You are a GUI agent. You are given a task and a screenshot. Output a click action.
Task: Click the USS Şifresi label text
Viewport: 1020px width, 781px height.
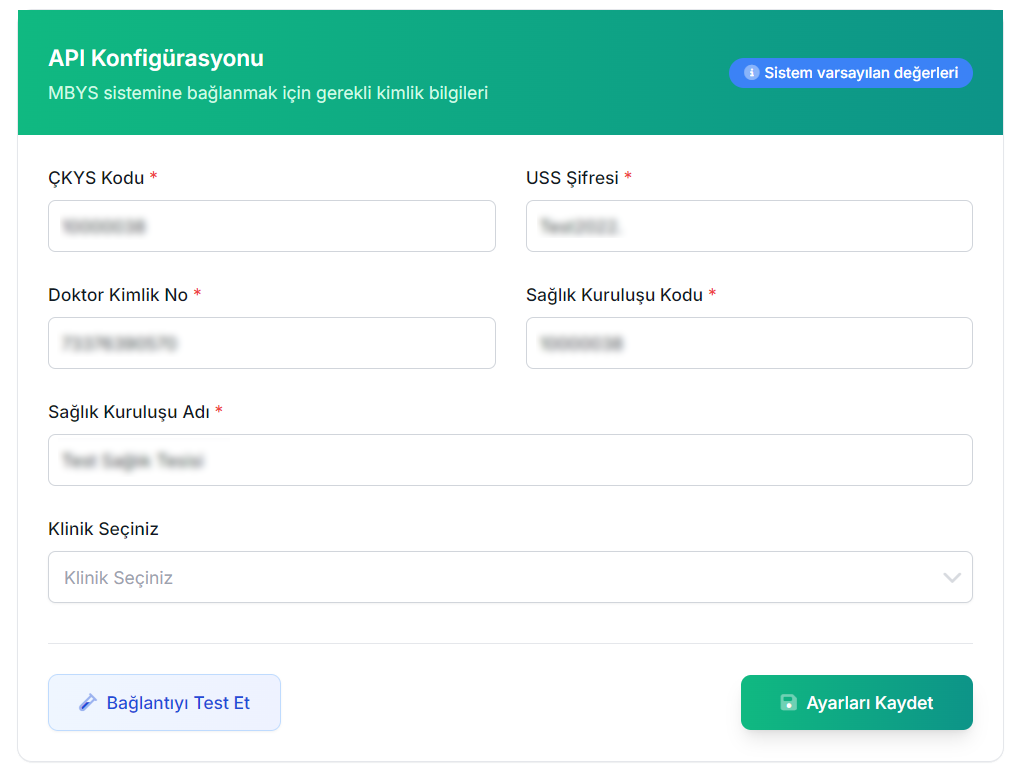pos(572,178)
